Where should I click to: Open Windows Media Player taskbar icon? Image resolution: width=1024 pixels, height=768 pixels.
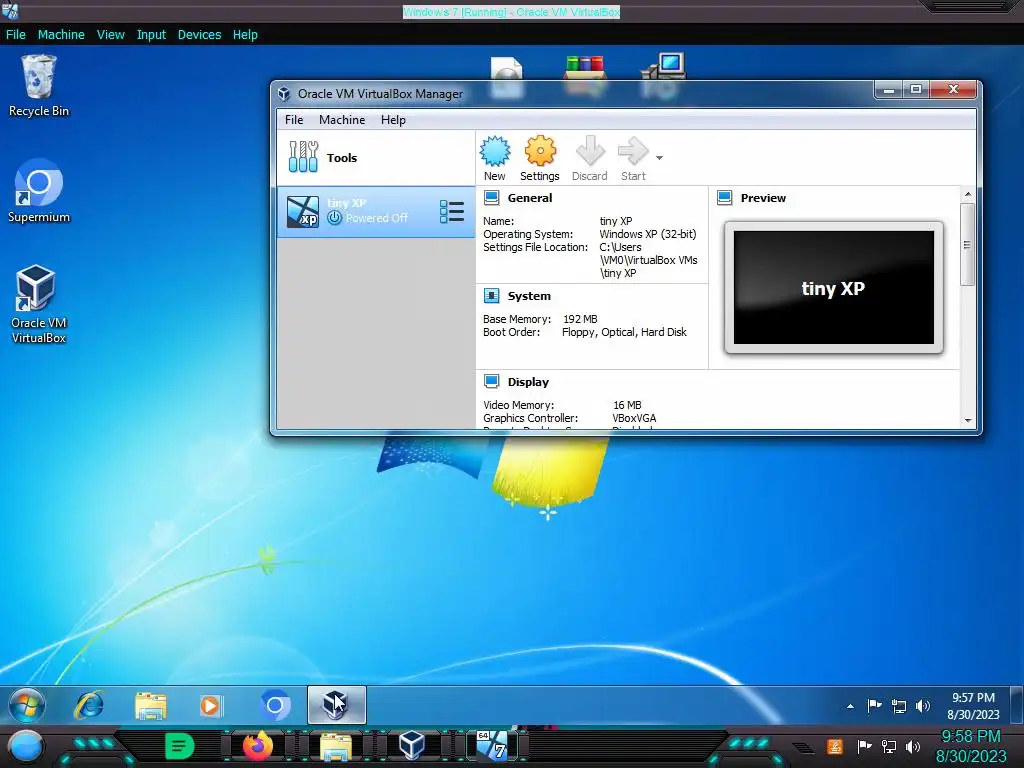pos(211,705)
